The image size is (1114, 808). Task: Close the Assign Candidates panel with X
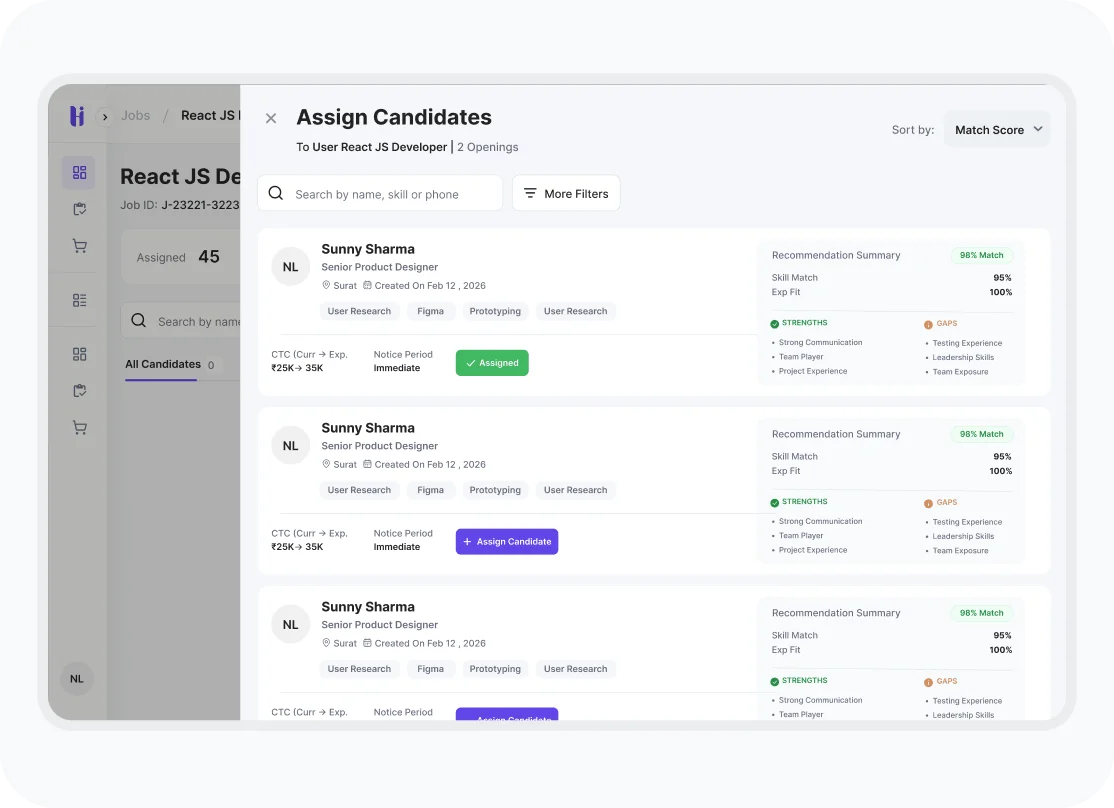pos(271,118)
